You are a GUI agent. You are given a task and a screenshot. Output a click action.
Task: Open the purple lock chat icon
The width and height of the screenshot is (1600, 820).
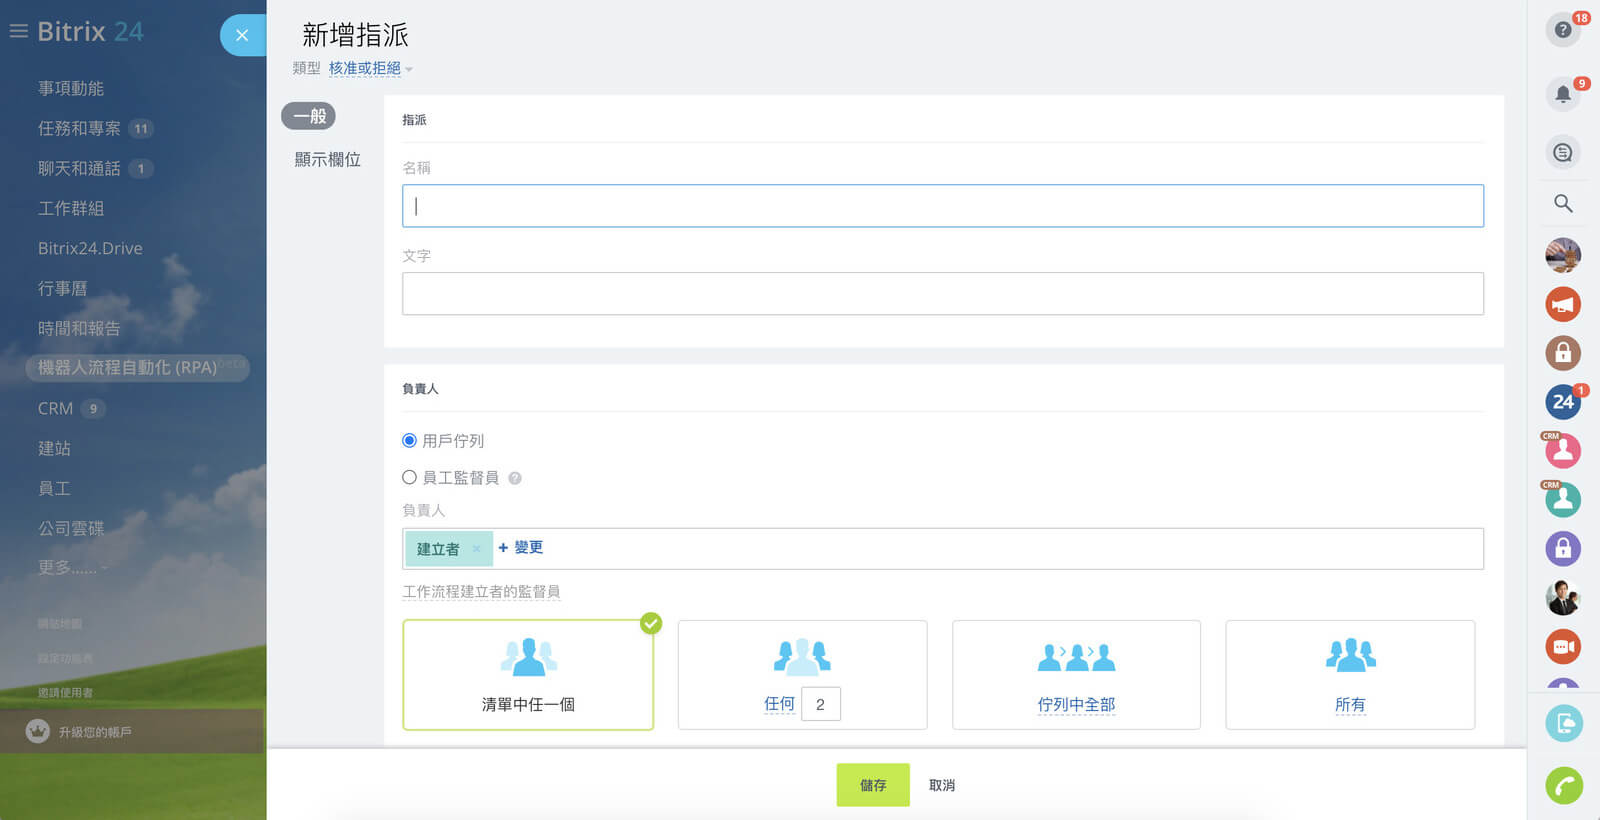(1563, 548)
